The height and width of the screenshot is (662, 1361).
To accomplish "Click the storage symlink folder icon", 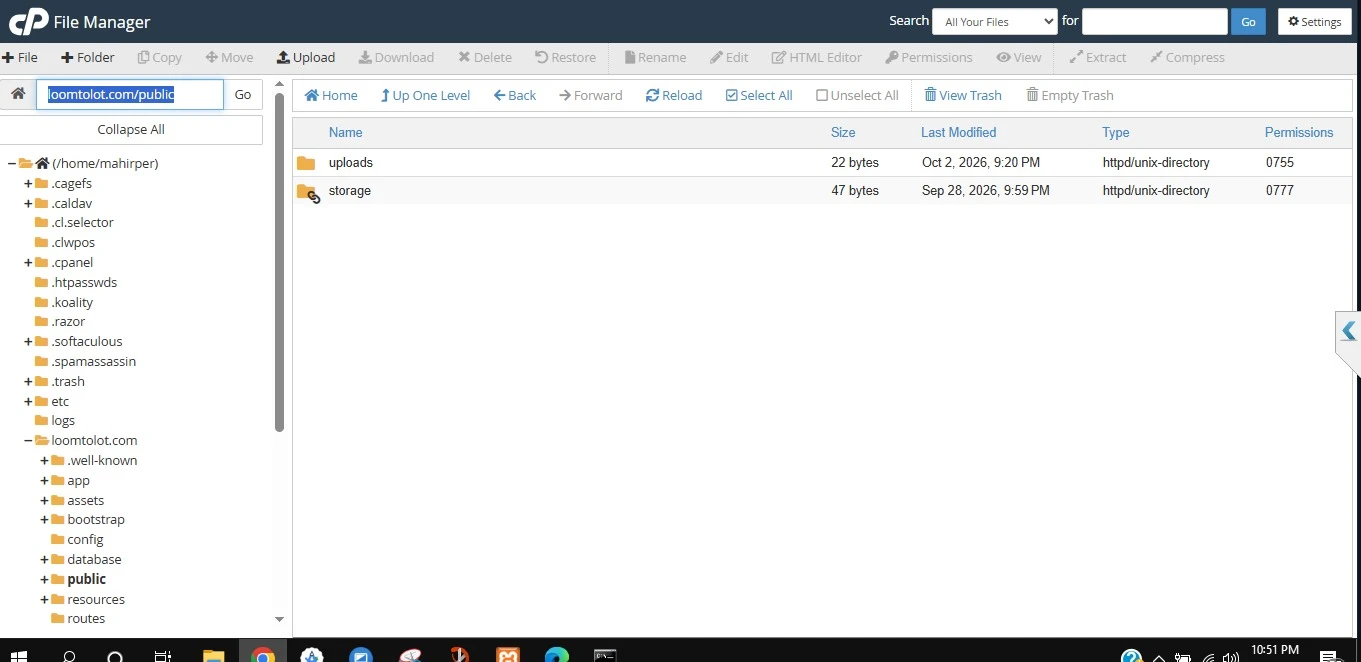I will [x=308, y=192].
